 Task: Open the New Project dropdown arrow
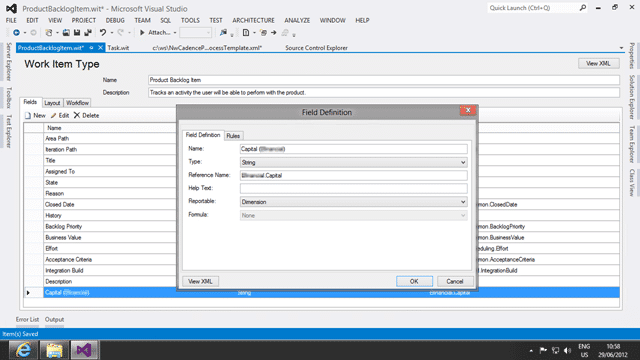(x=57, y=33)
